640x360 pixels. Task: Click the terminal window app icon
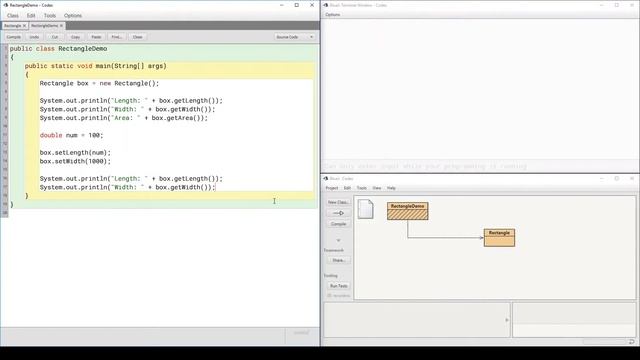pos(326,5)
